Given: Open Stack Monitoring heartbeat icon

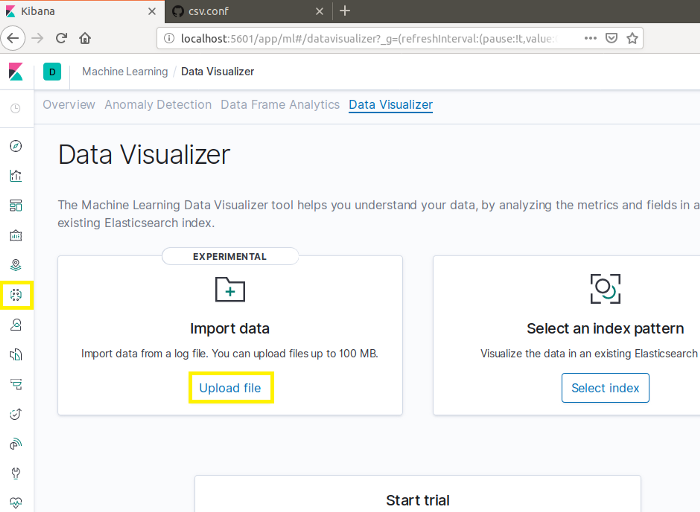Looking at the screenshot, I should pos(16,503).
